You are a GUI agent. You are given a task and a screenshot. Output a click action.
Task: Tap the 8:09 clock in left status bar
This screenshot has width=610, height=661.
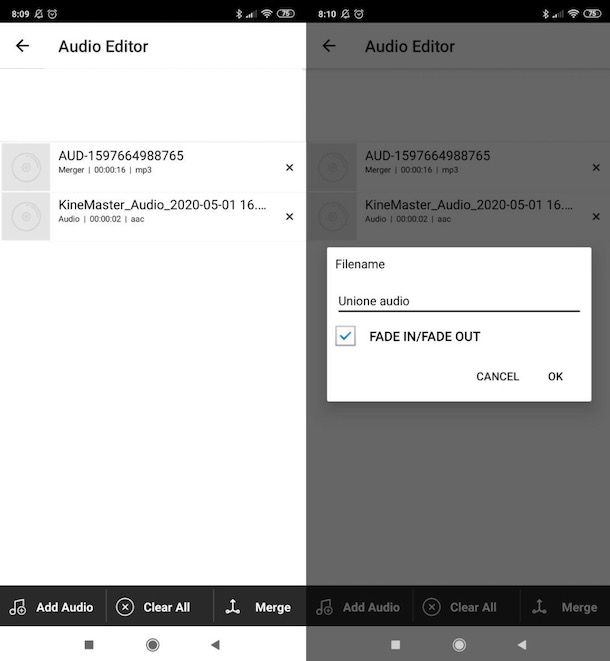[x=20, y=14]
